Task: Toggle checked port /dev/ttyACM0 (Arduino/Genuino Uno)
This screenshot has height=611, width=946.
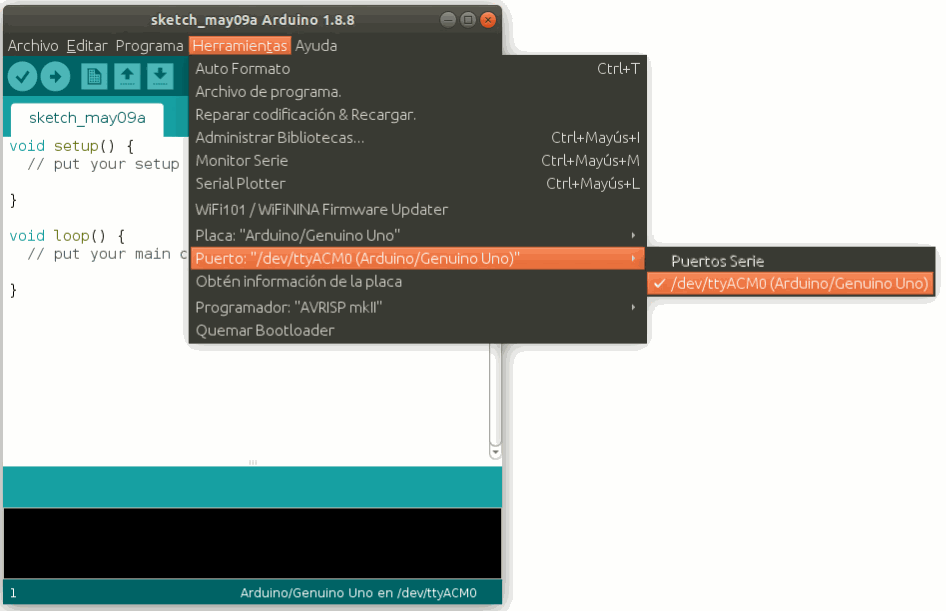Action: click(x=790, y=283)
